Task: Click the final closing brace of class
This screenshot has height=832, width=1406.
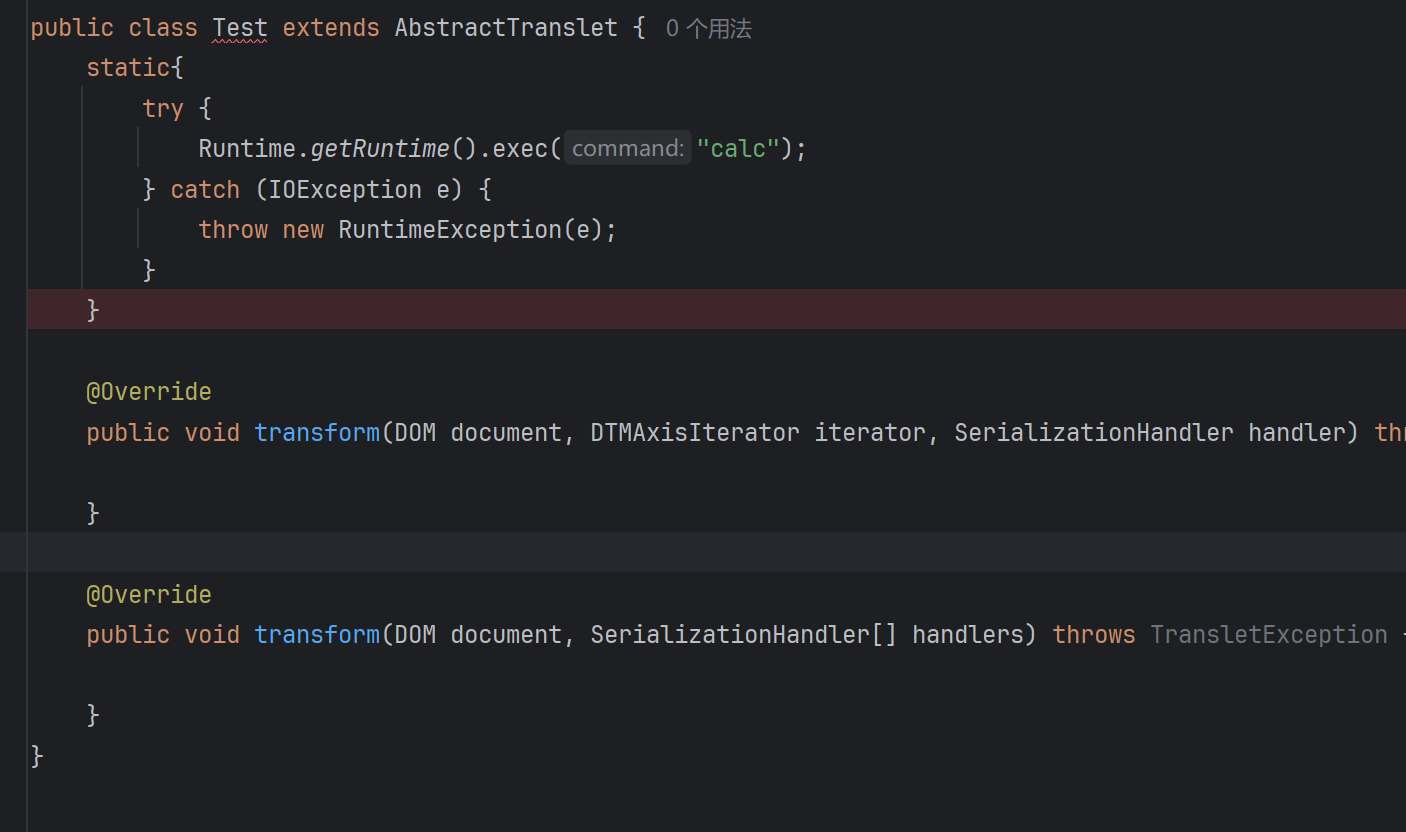Action: tap(37, 756)
